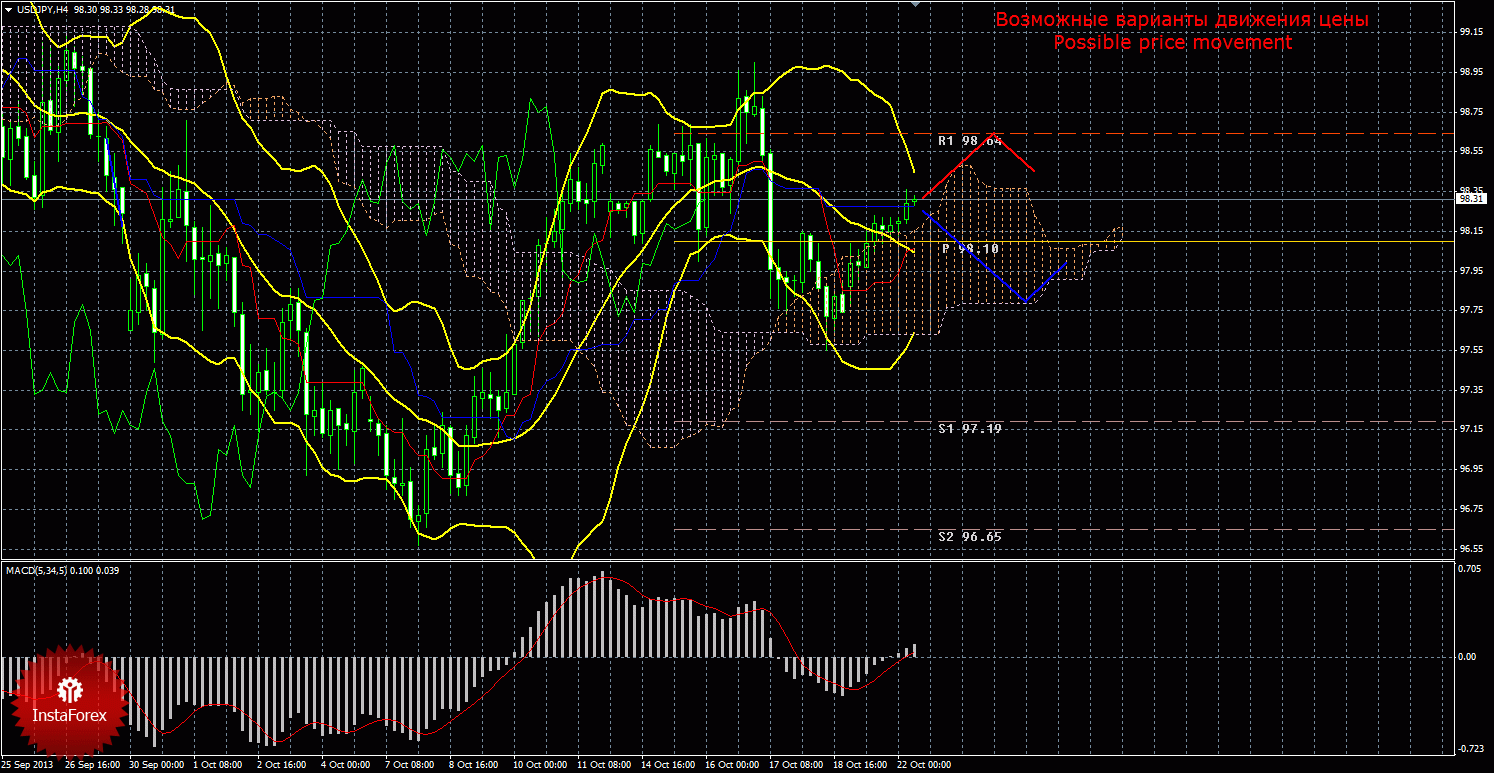Screen dimensions: 1494x773
Task: Click the 10 Oct 00:00 time label
Action: coord(540,765)
